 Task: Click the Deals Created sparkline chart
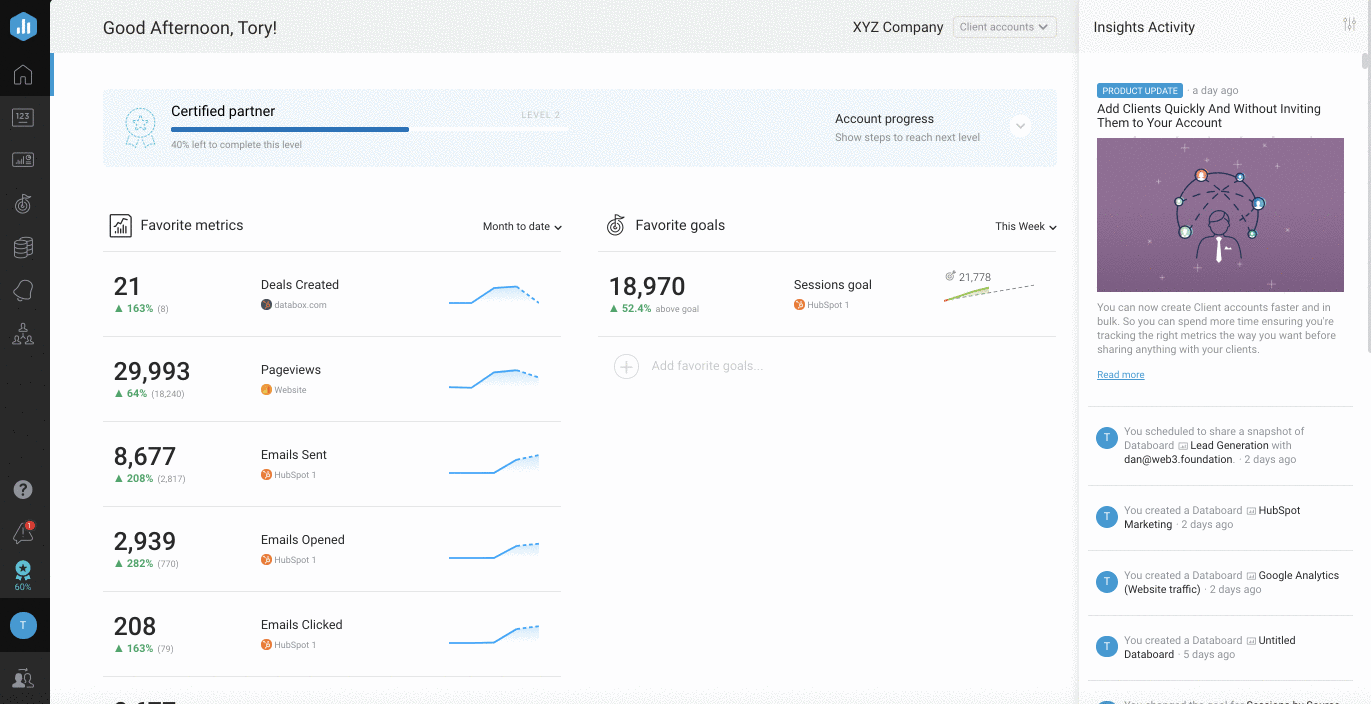494,294
